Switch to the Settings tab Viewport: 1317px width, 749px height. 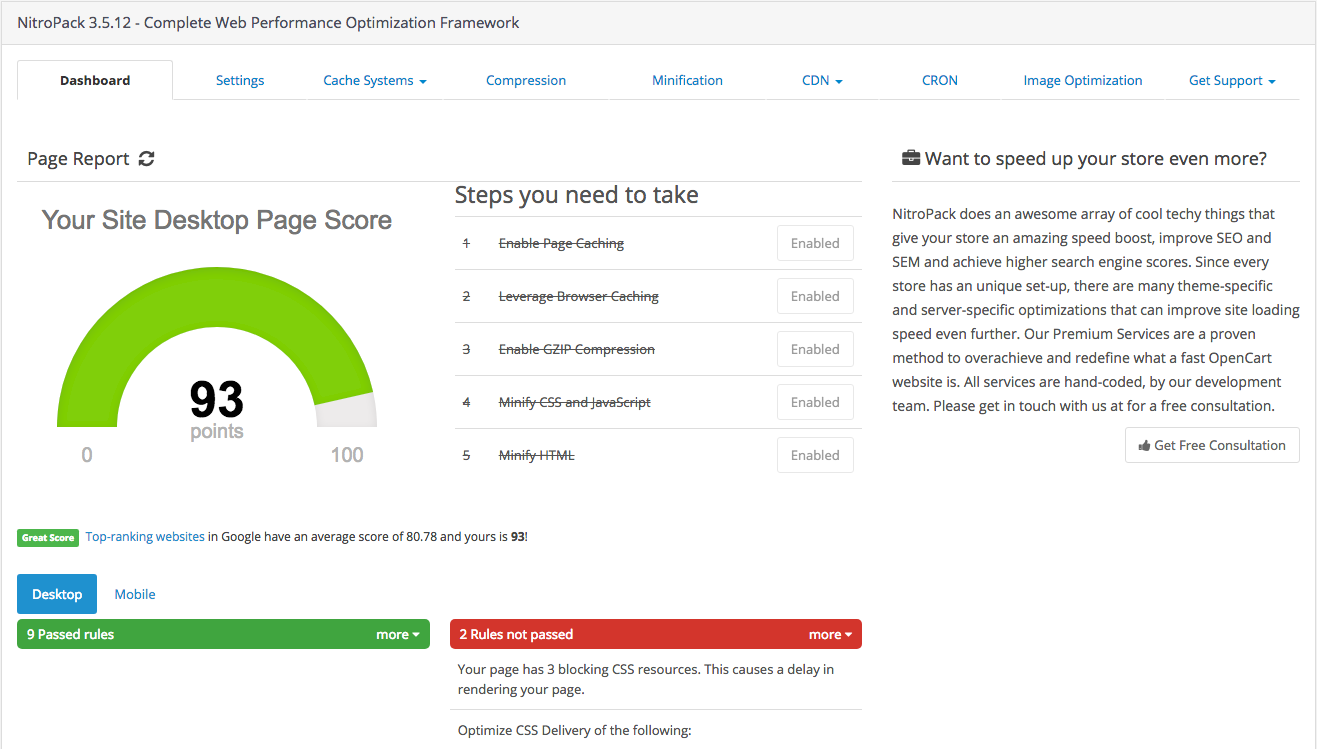[240, 80]
